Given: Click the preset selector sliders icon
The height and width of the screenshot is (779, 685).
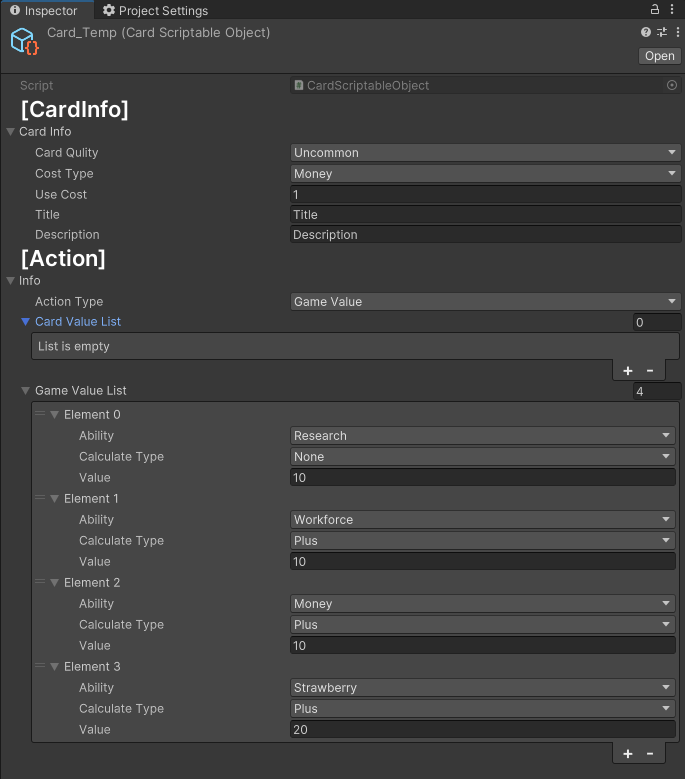Looking at the screenshot, I should [662, 32].
